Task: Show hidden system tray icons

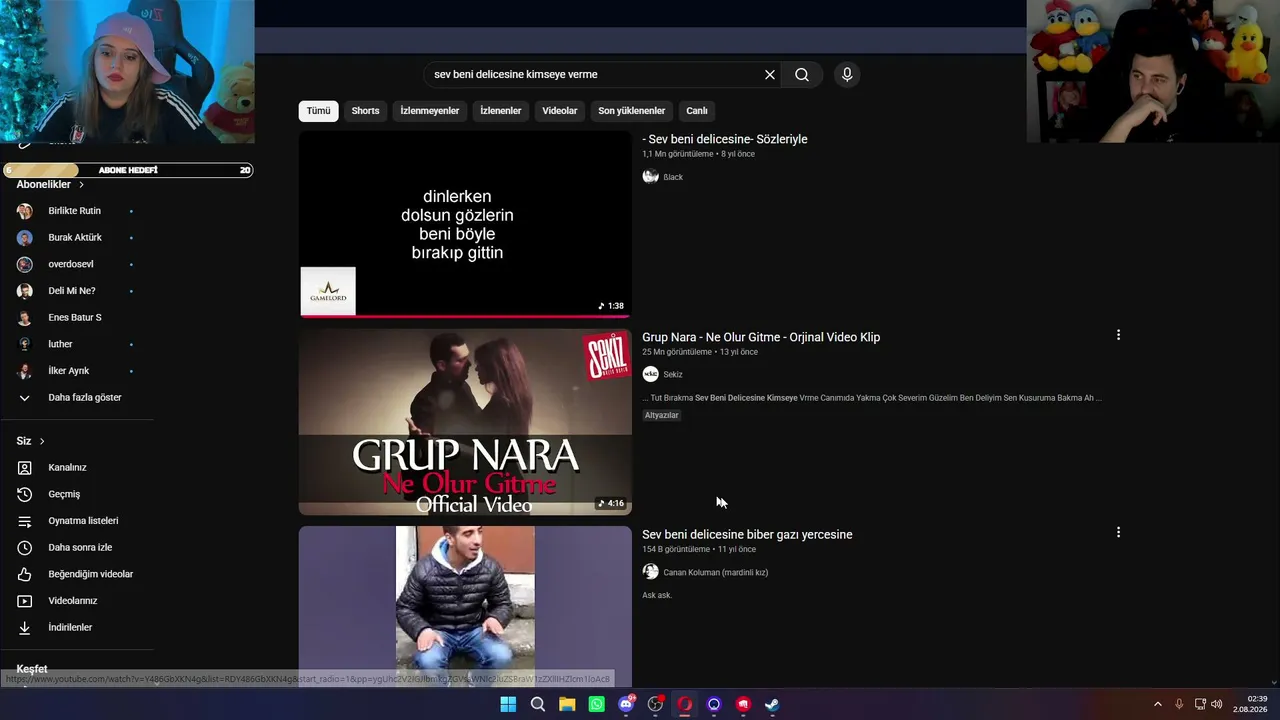Action: 1158,704
